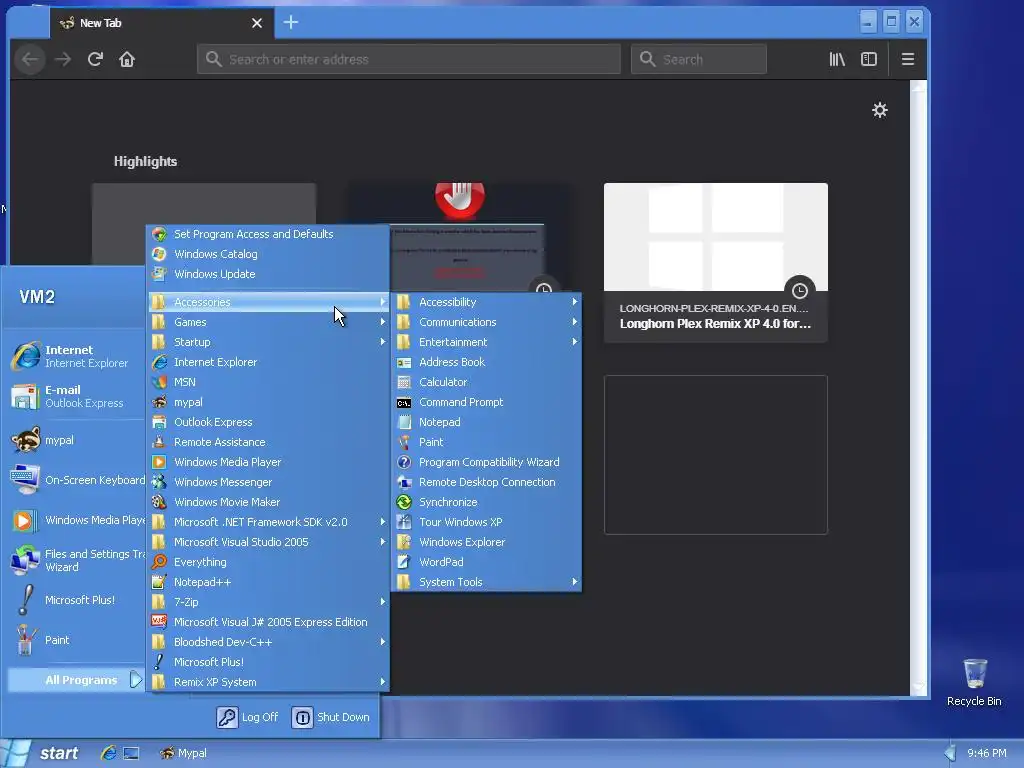Open Remote Desktop Connection

click(x=487, y=482)
